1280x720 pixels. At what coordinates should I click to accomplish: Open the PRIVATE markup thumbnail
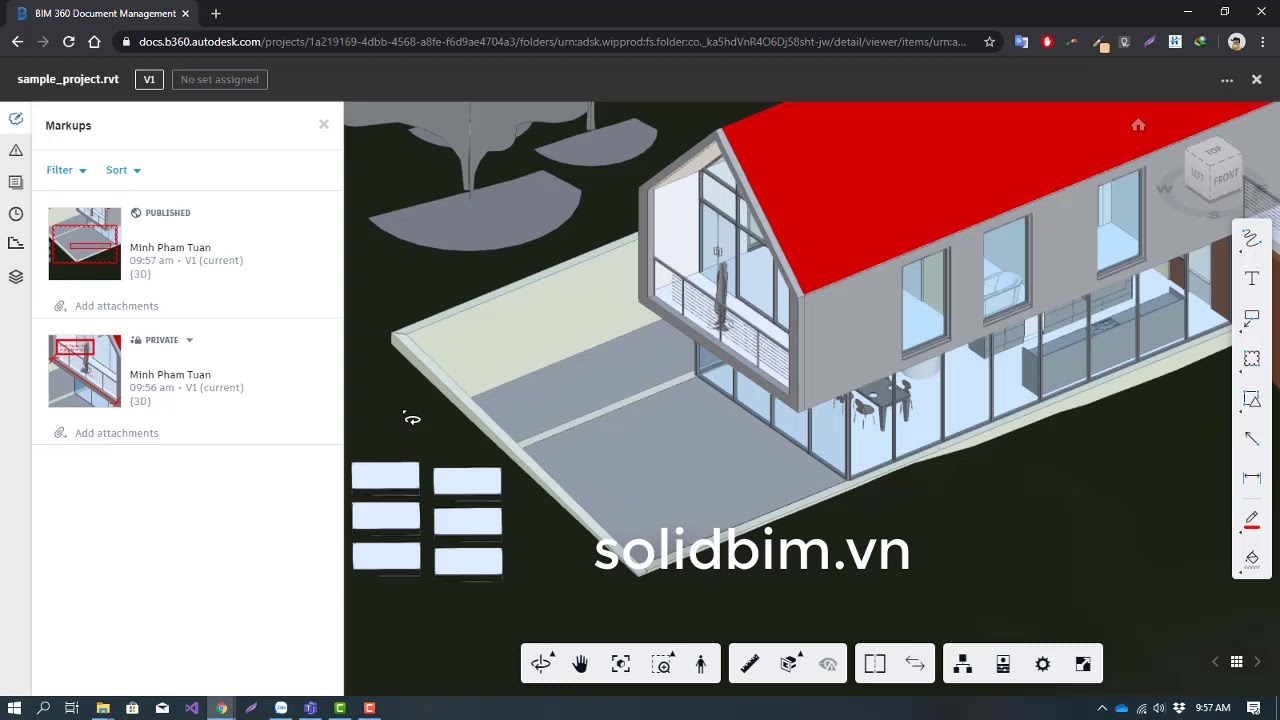tap(85, 371)
